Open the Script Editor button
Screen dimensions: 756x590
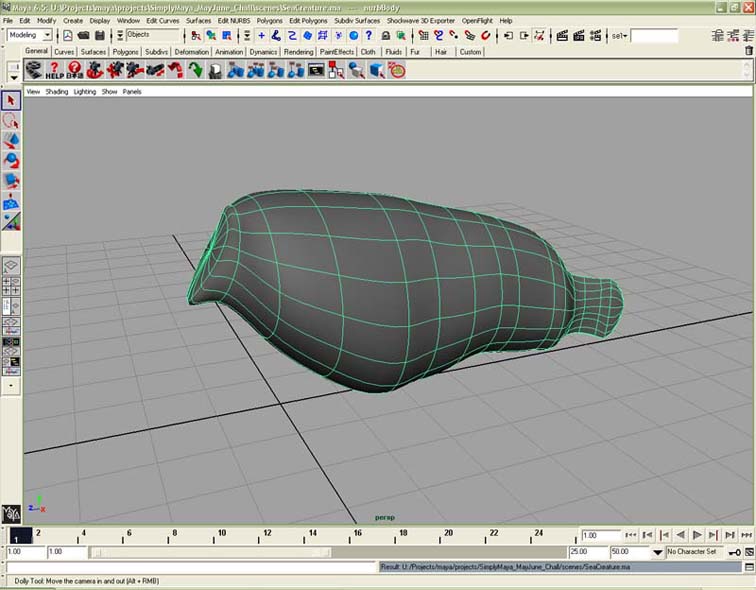[749, 567]
